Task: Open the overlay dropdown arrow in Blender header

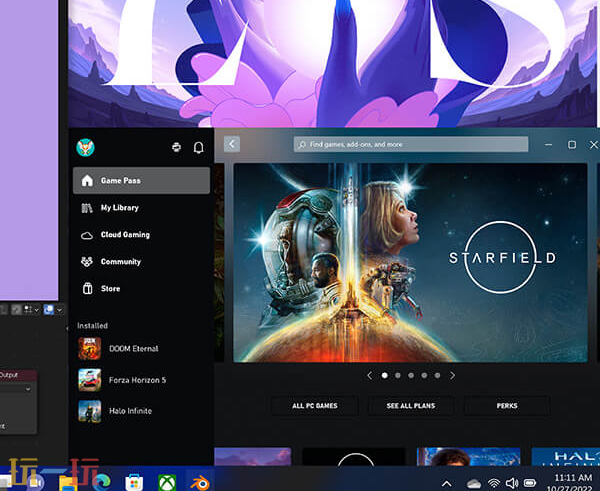Action: [x=59, y=310]
